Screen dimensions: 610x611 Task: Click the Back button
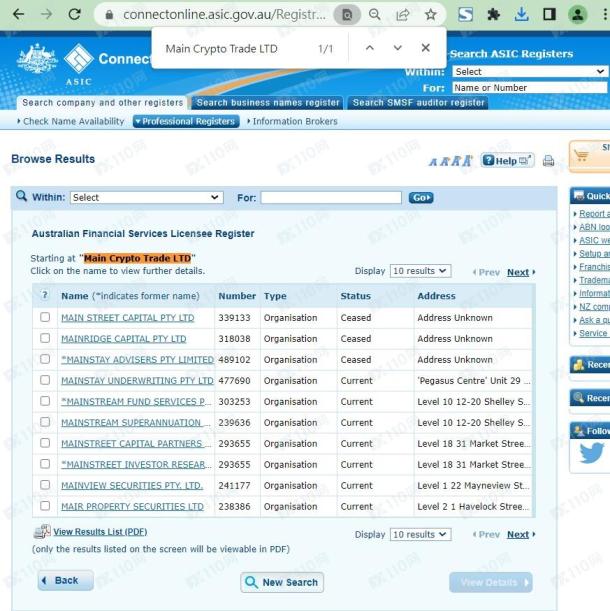click(65, 581)
